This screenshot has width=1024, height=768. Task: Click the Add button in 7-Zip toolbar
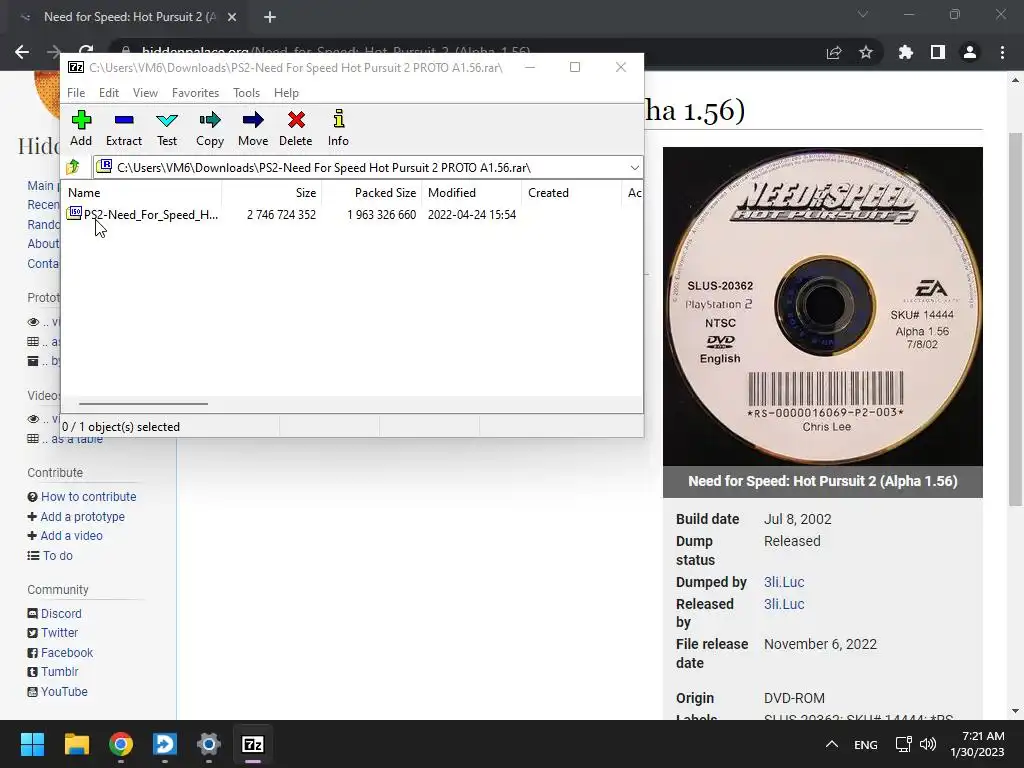81,128
